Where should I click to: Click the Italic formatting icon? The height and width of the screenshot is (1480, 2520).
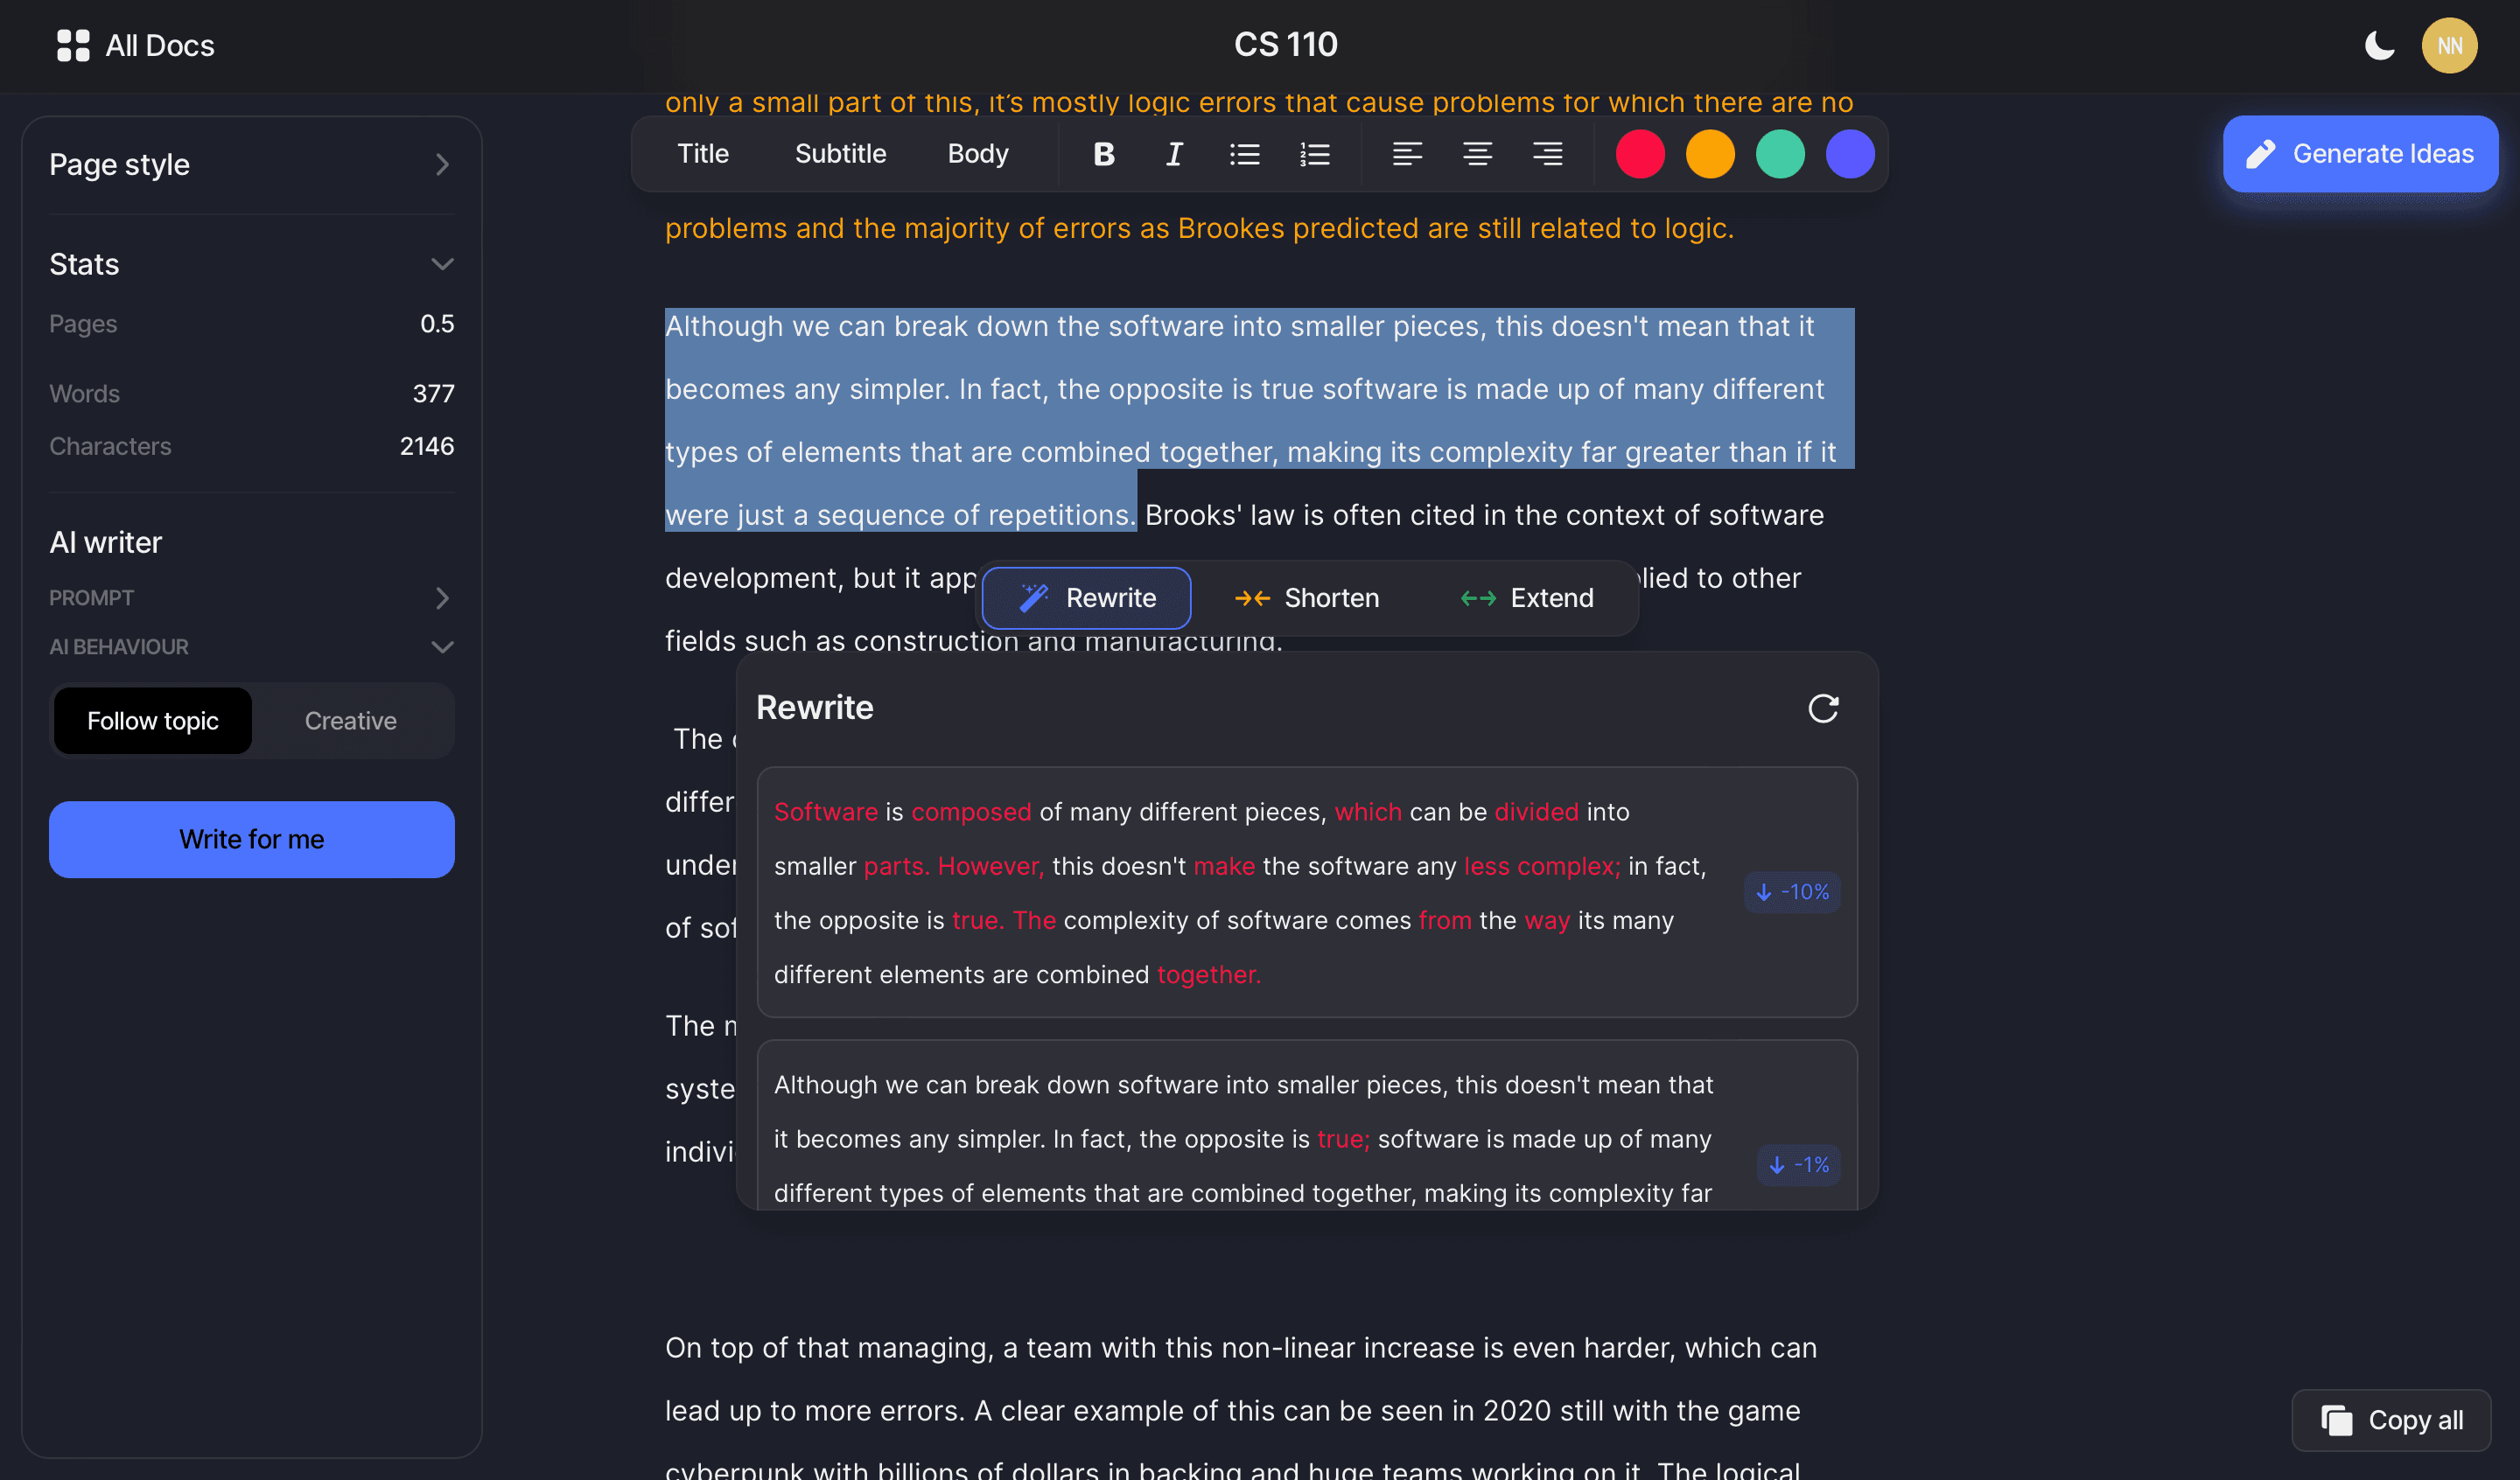(x=1172, y=153)
